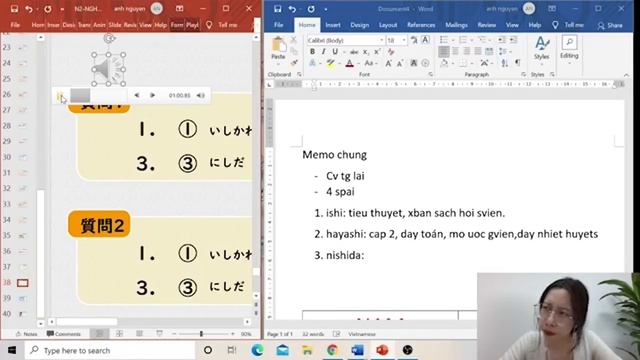This screenshot has height=360, width=640.
Task: Toggle Bold formatting in Word
Action: (312, 52)
